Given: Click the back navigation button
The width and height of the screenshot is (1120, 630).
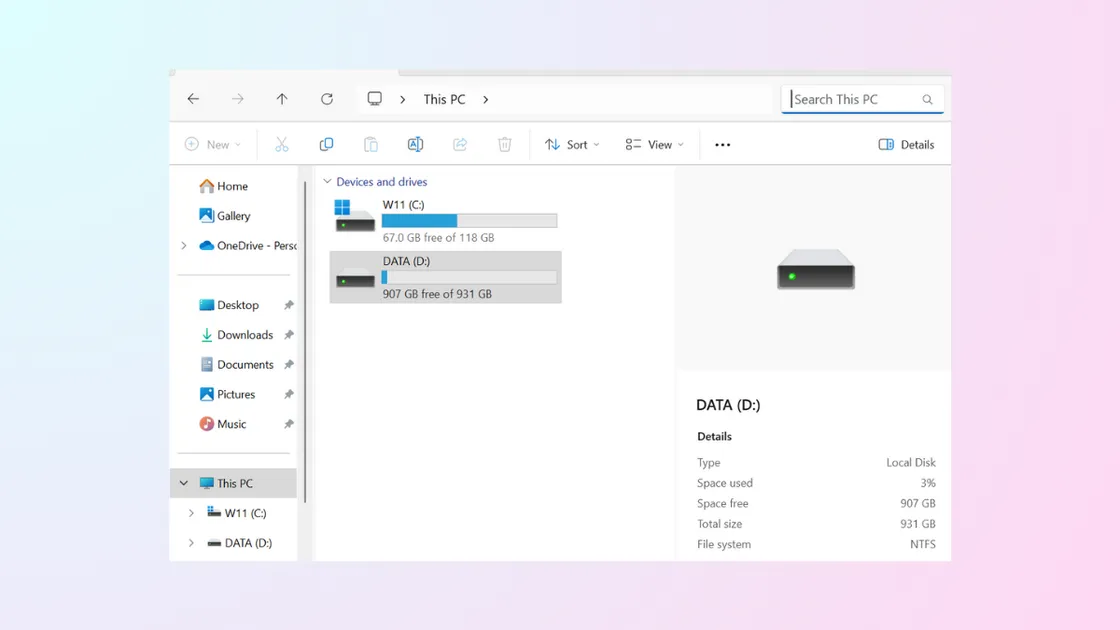Looking at the screenshot, I should click(x=193, y=99).
